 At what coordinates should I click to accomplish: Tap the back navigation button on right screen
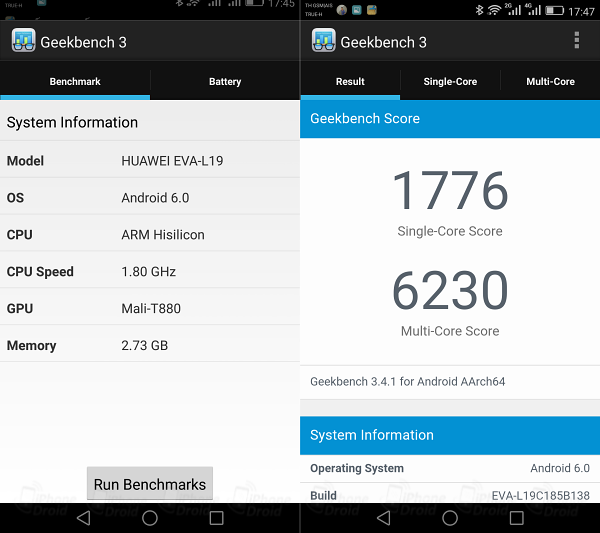pos(384,518)
